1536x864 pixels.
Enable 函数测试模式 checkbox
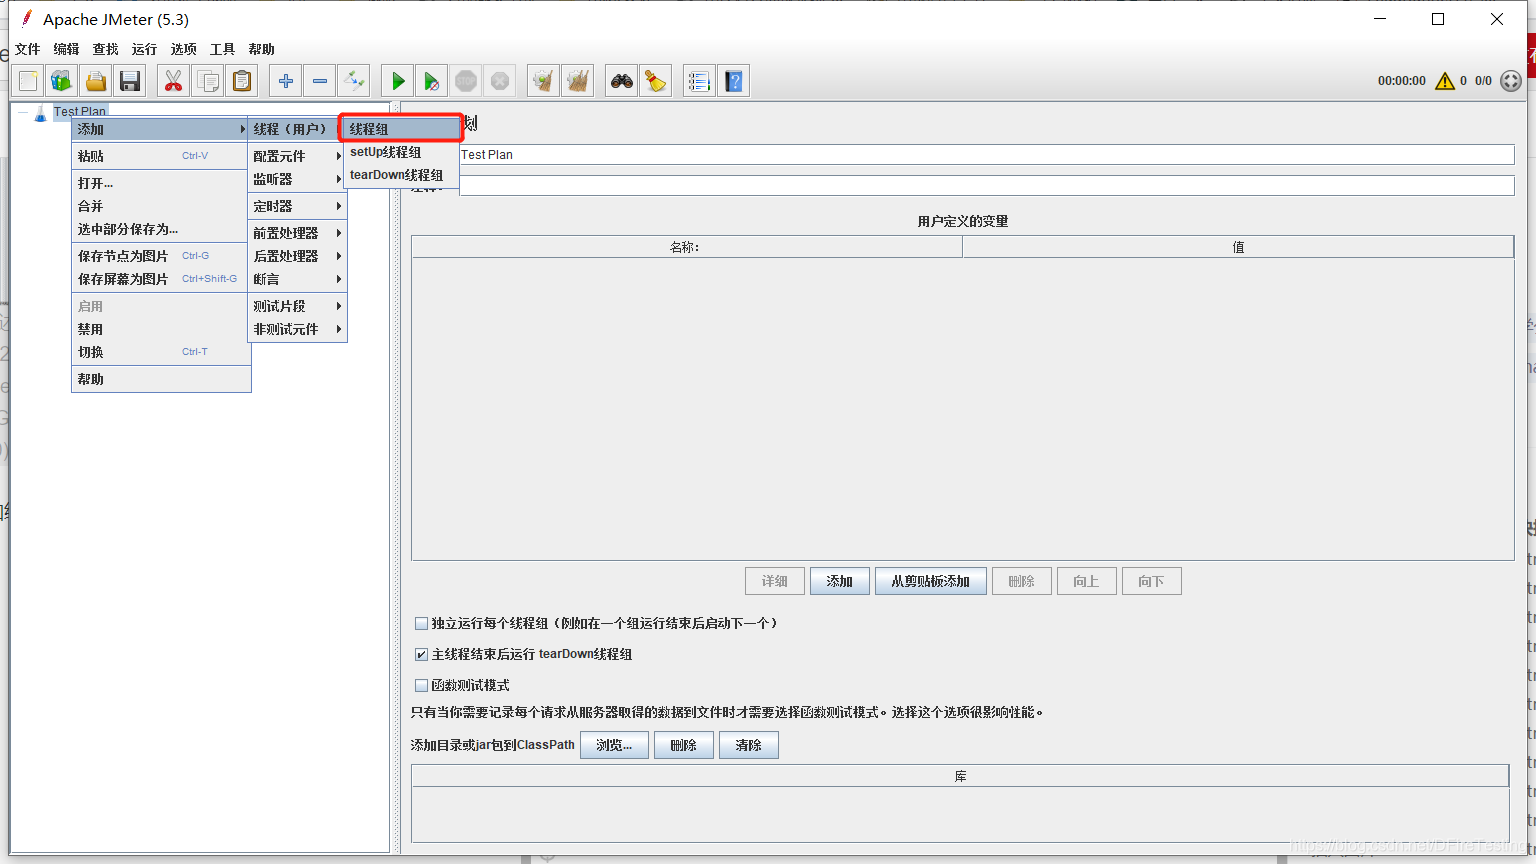pos(421,685)
